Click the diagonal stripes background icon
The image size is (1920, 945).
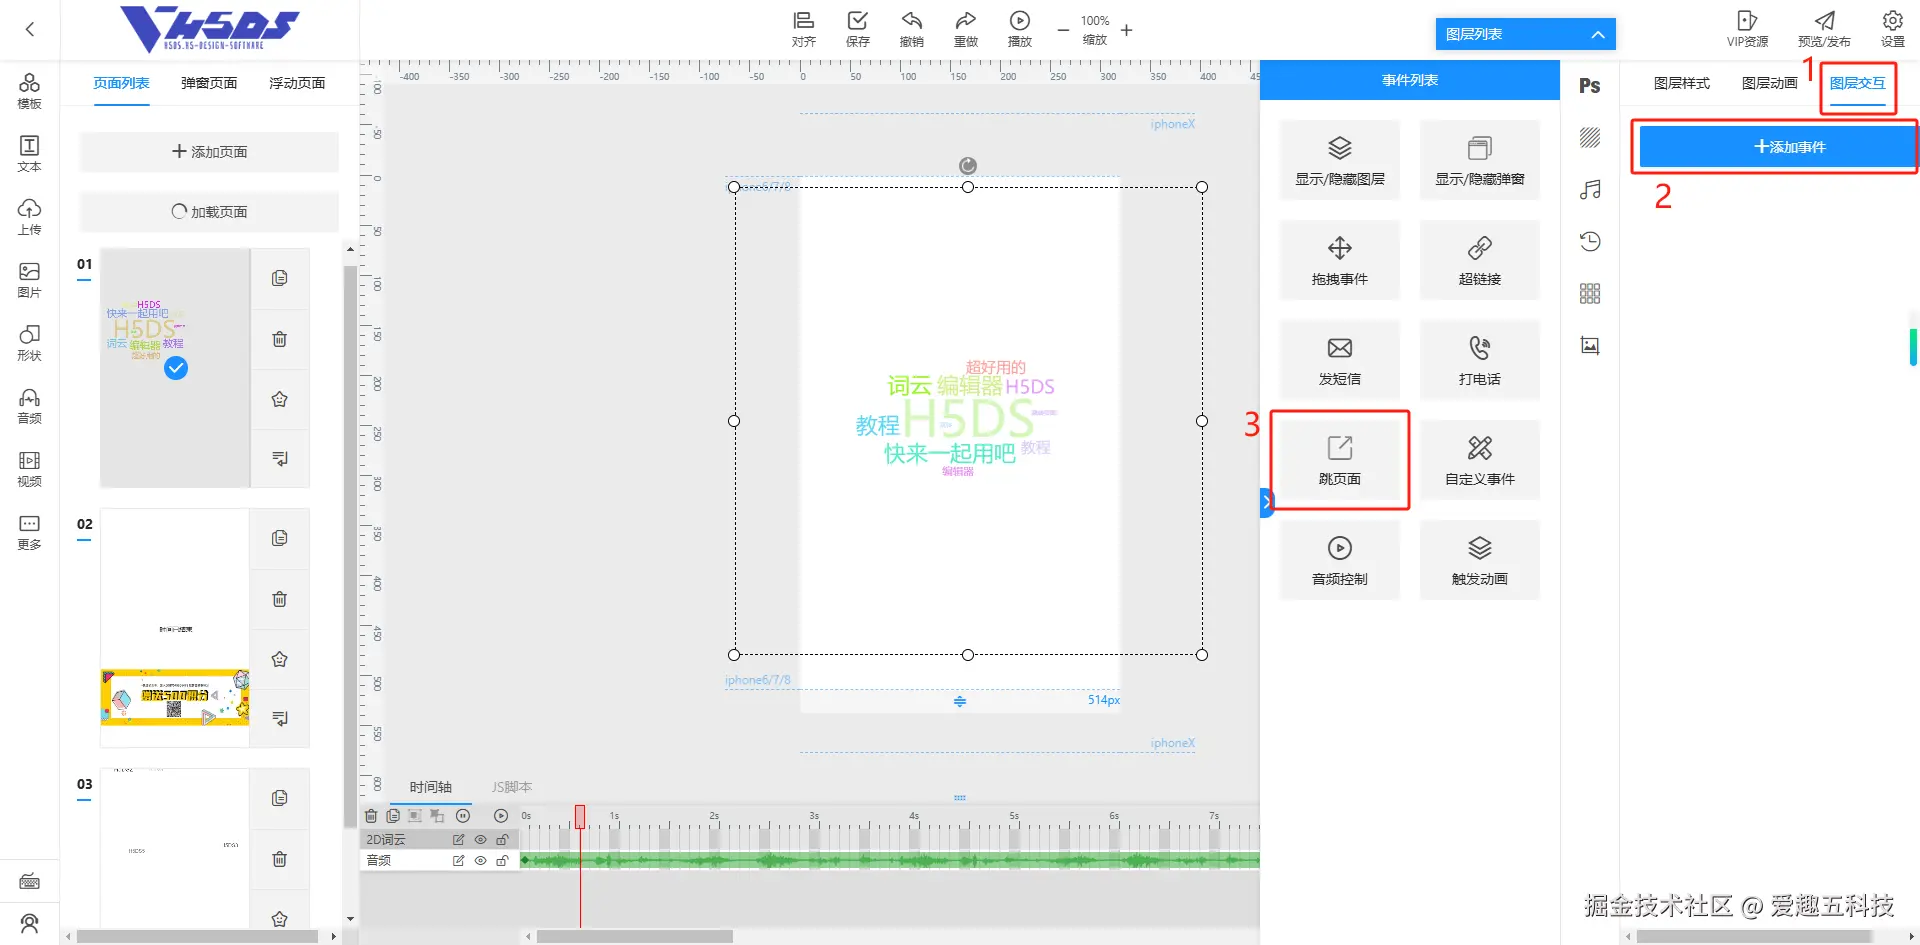(x=1590, y=137)
